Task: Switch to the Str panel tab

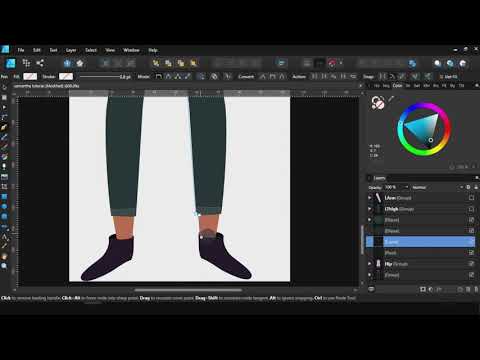Action: pyautogui.click(x=408, y=86)
